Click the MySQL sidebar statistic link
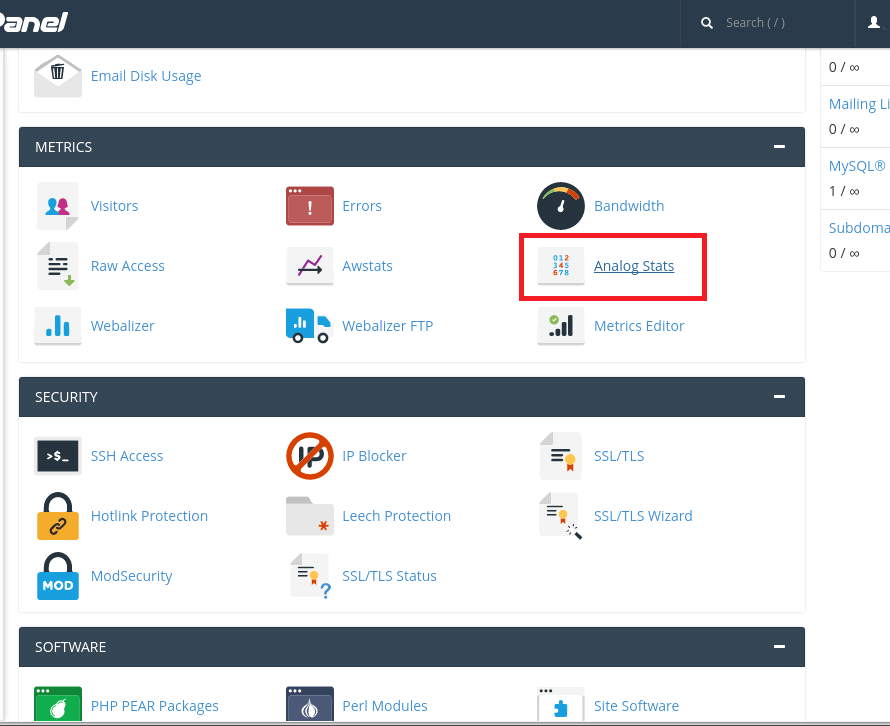Screen dimensions: 890x726 click(857, 166)
